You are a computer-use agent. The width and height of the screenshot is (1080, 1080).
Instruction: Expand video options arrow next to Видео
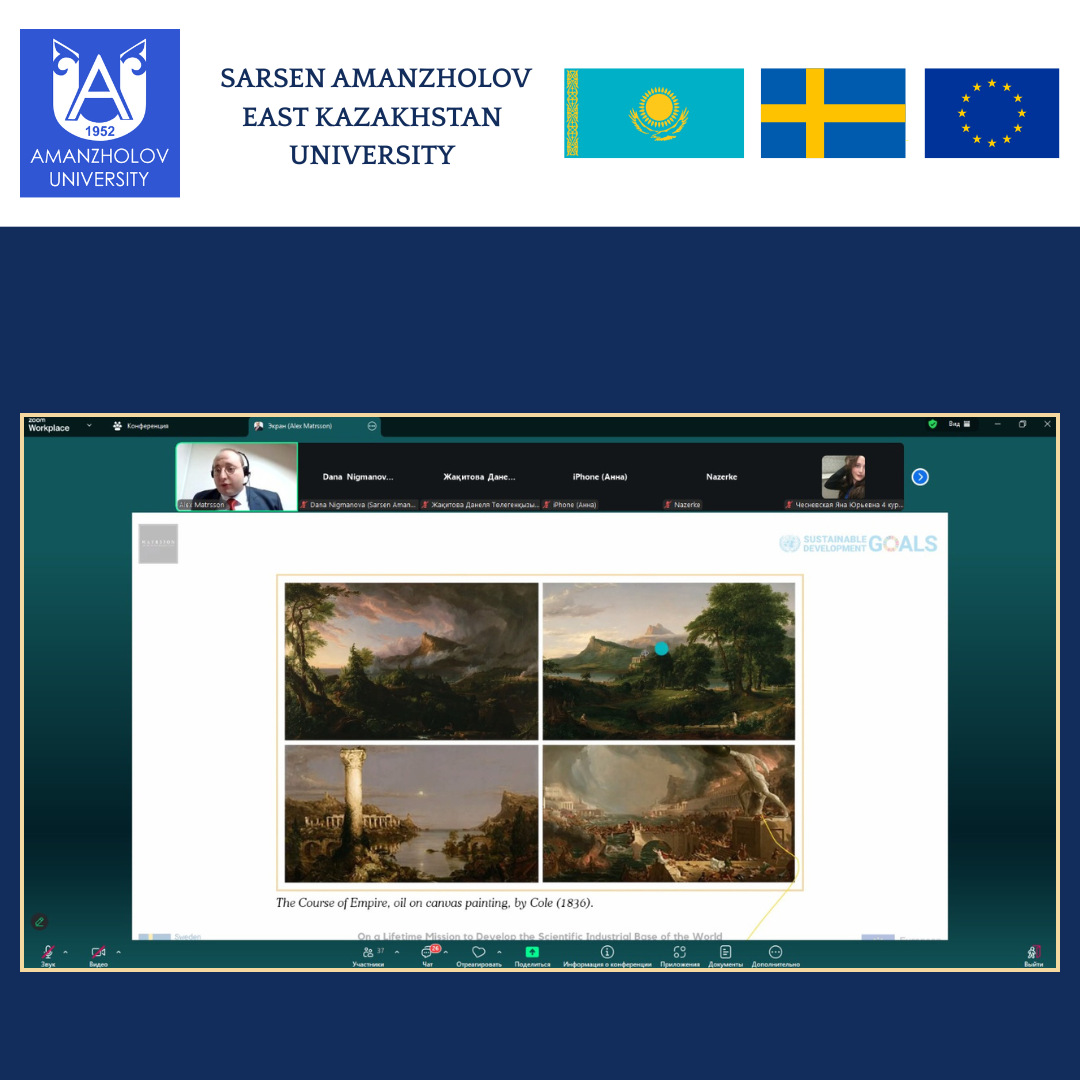pyautogui.click(x=118, y=952)
